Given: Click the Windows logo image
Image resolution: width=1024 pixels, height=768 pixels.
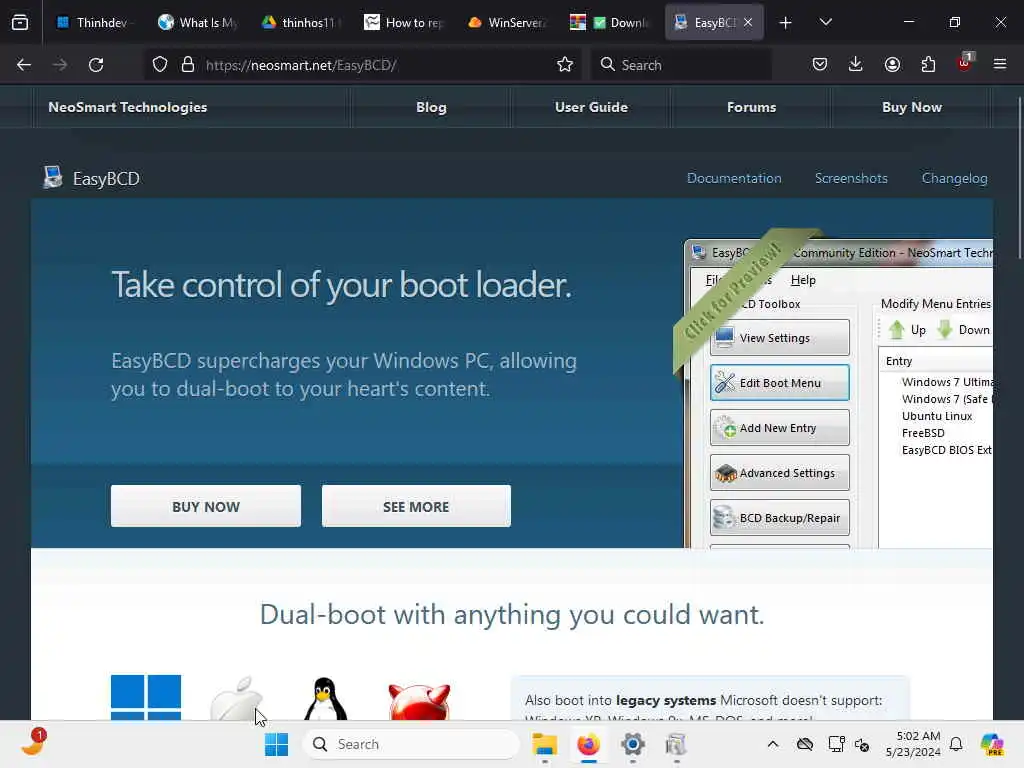Looking at the screenshot, I should (x=146, y=697).
